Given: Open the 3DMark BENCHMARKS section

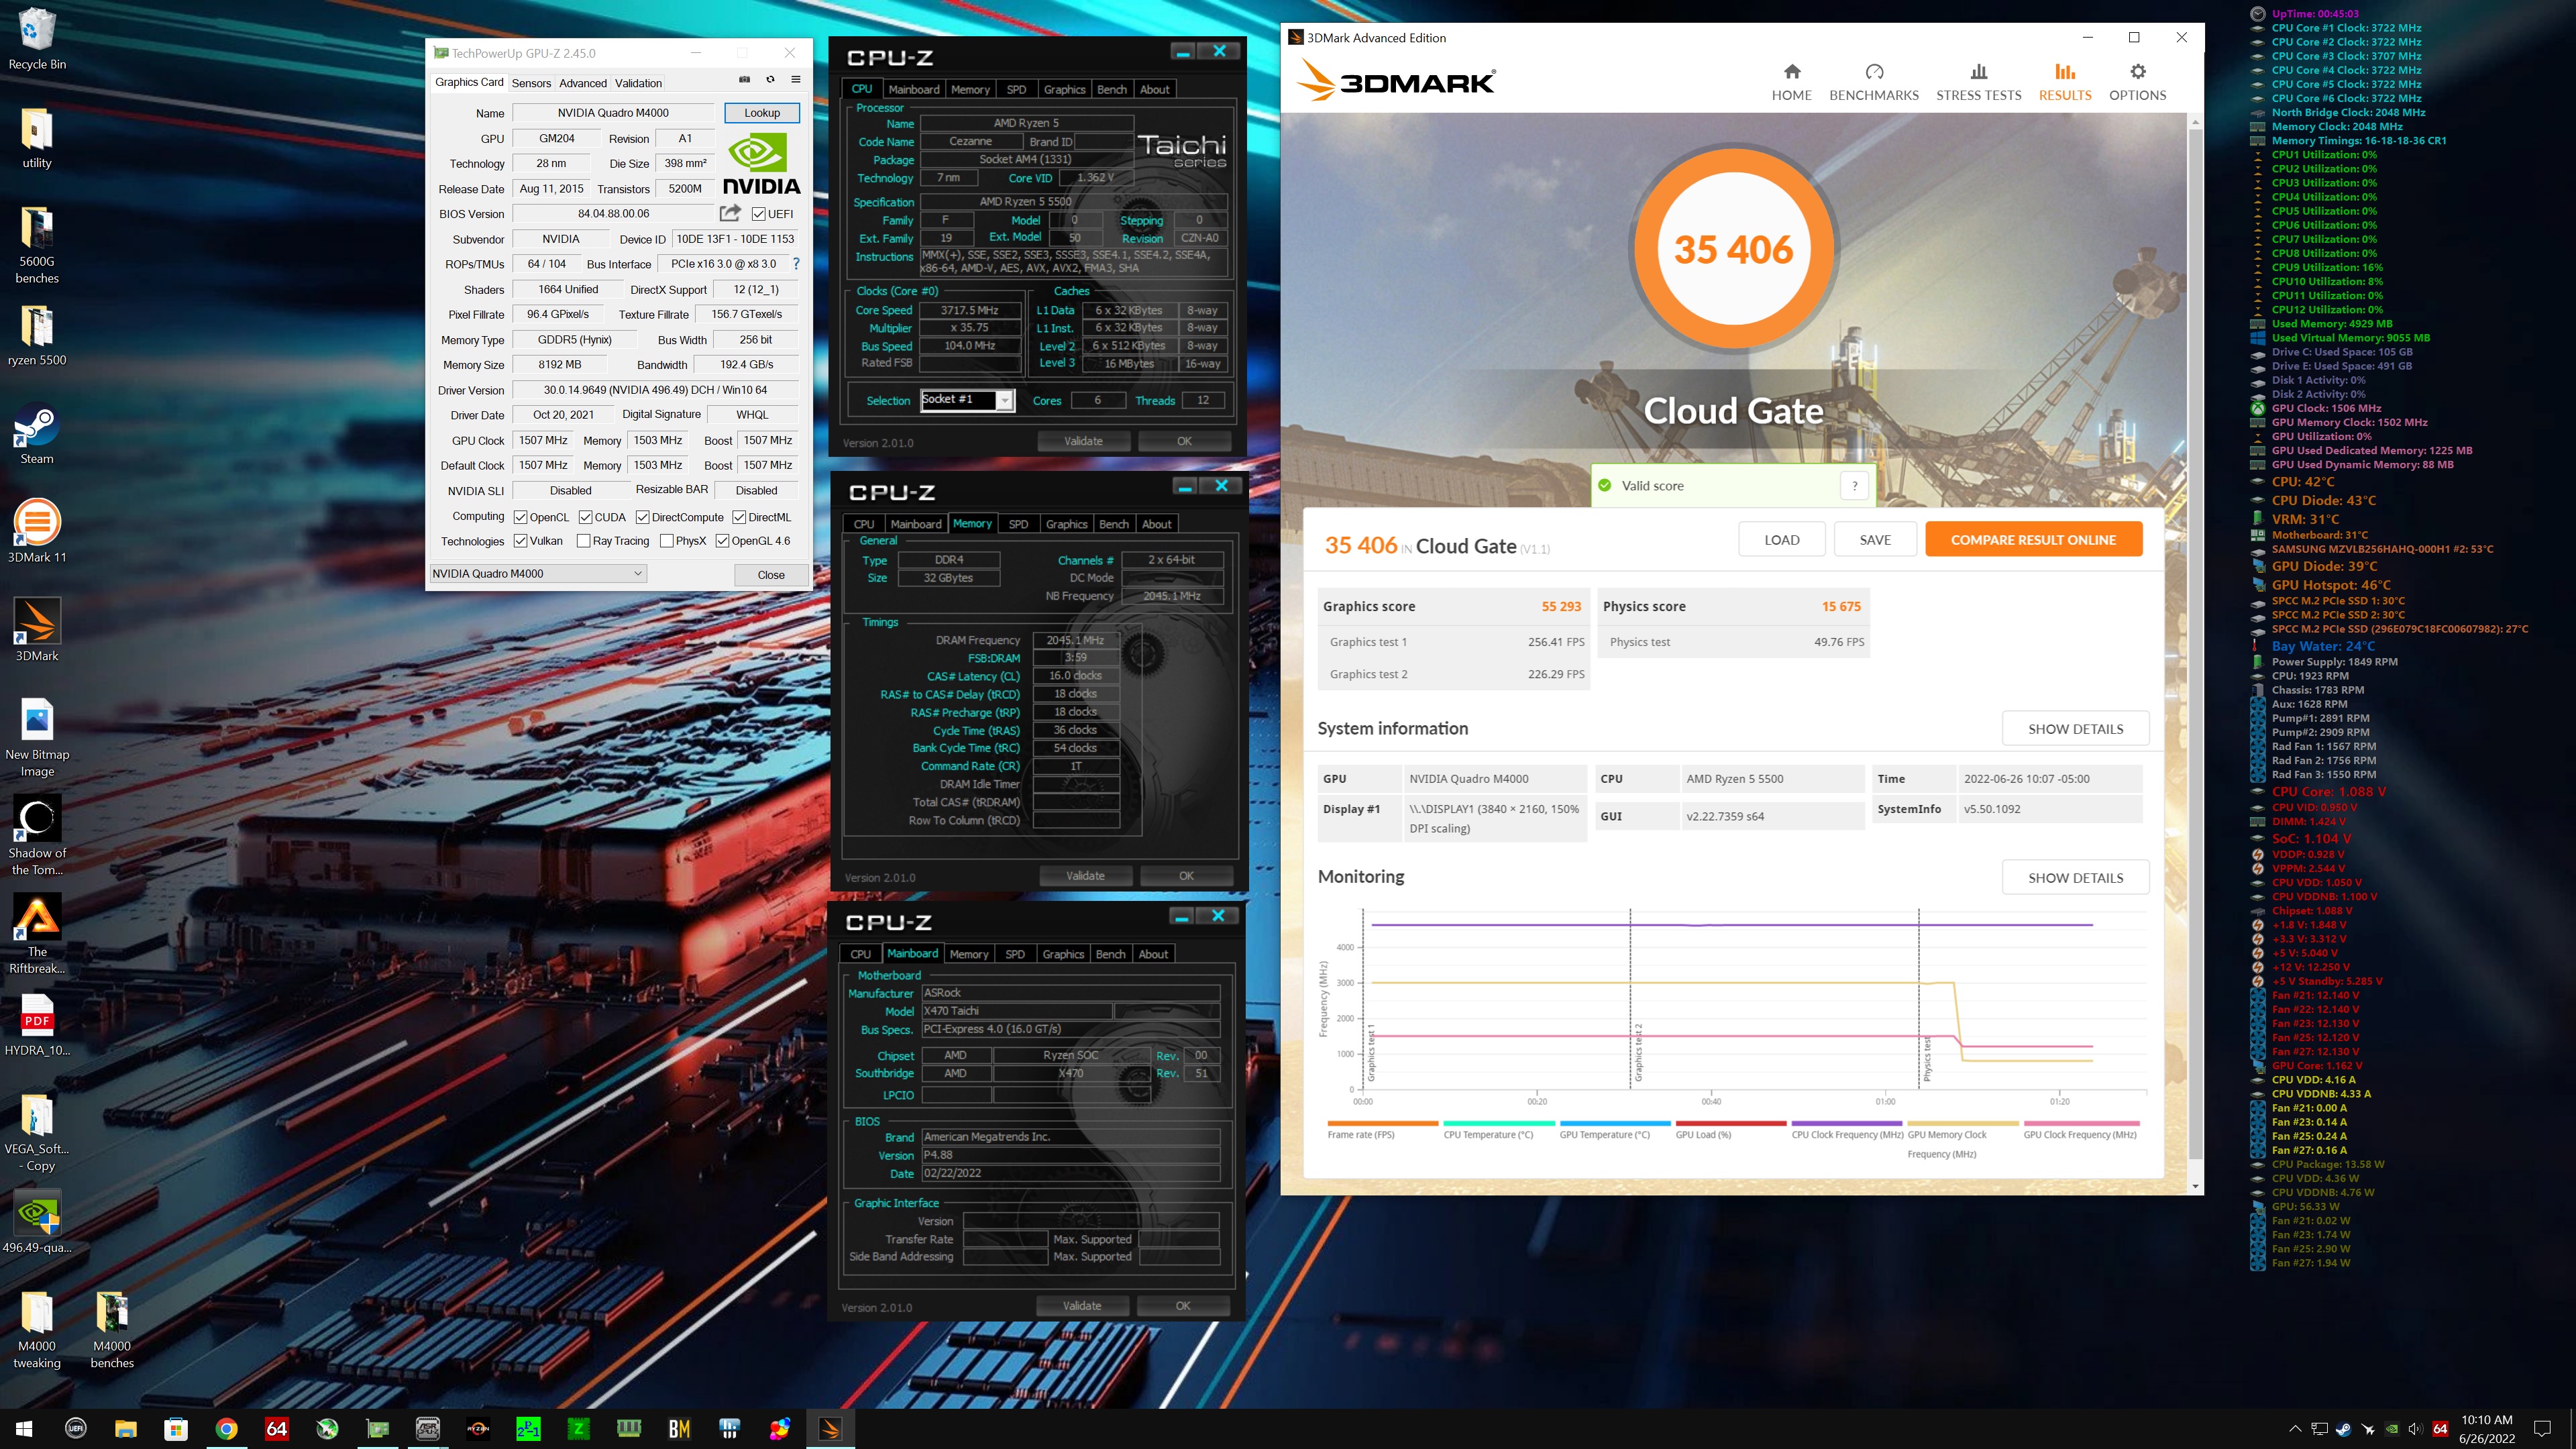Looking at the screenshot, I should pos(1874,82).
